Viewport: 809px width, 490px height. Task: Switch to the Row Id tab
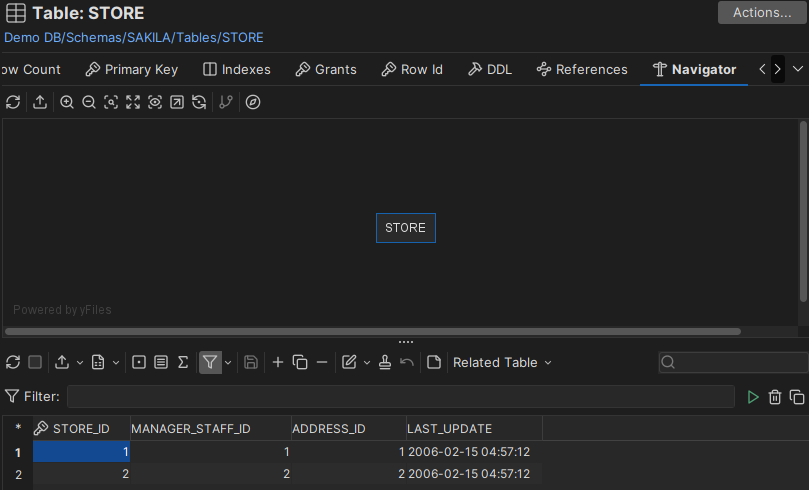coord(412,70)
